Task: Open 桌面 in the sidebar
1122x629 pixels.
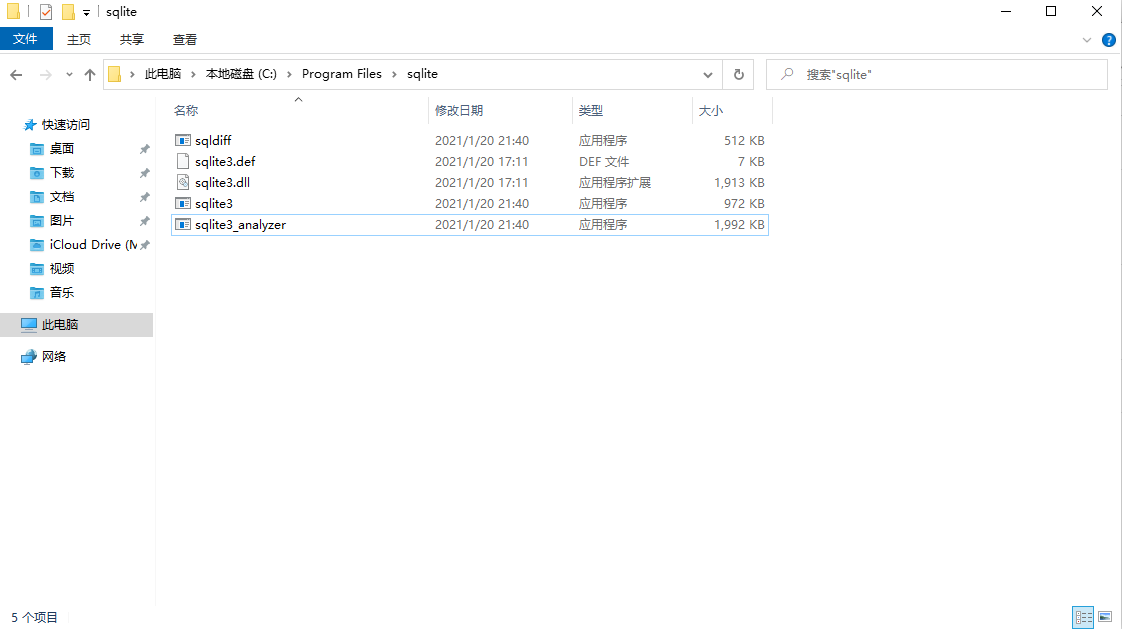Action: pos(62,148)
